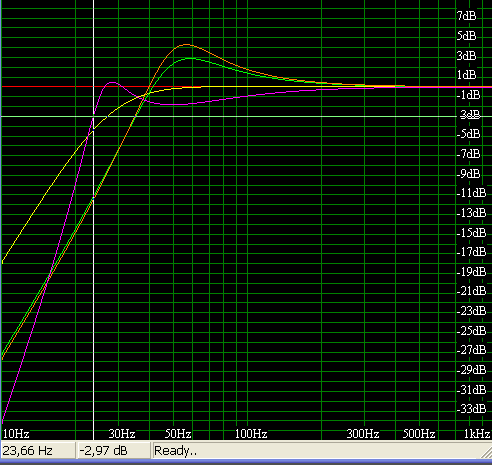Click the 100Hz axis label
Viewport: 492px width, 465px height.
coord(251,434)
